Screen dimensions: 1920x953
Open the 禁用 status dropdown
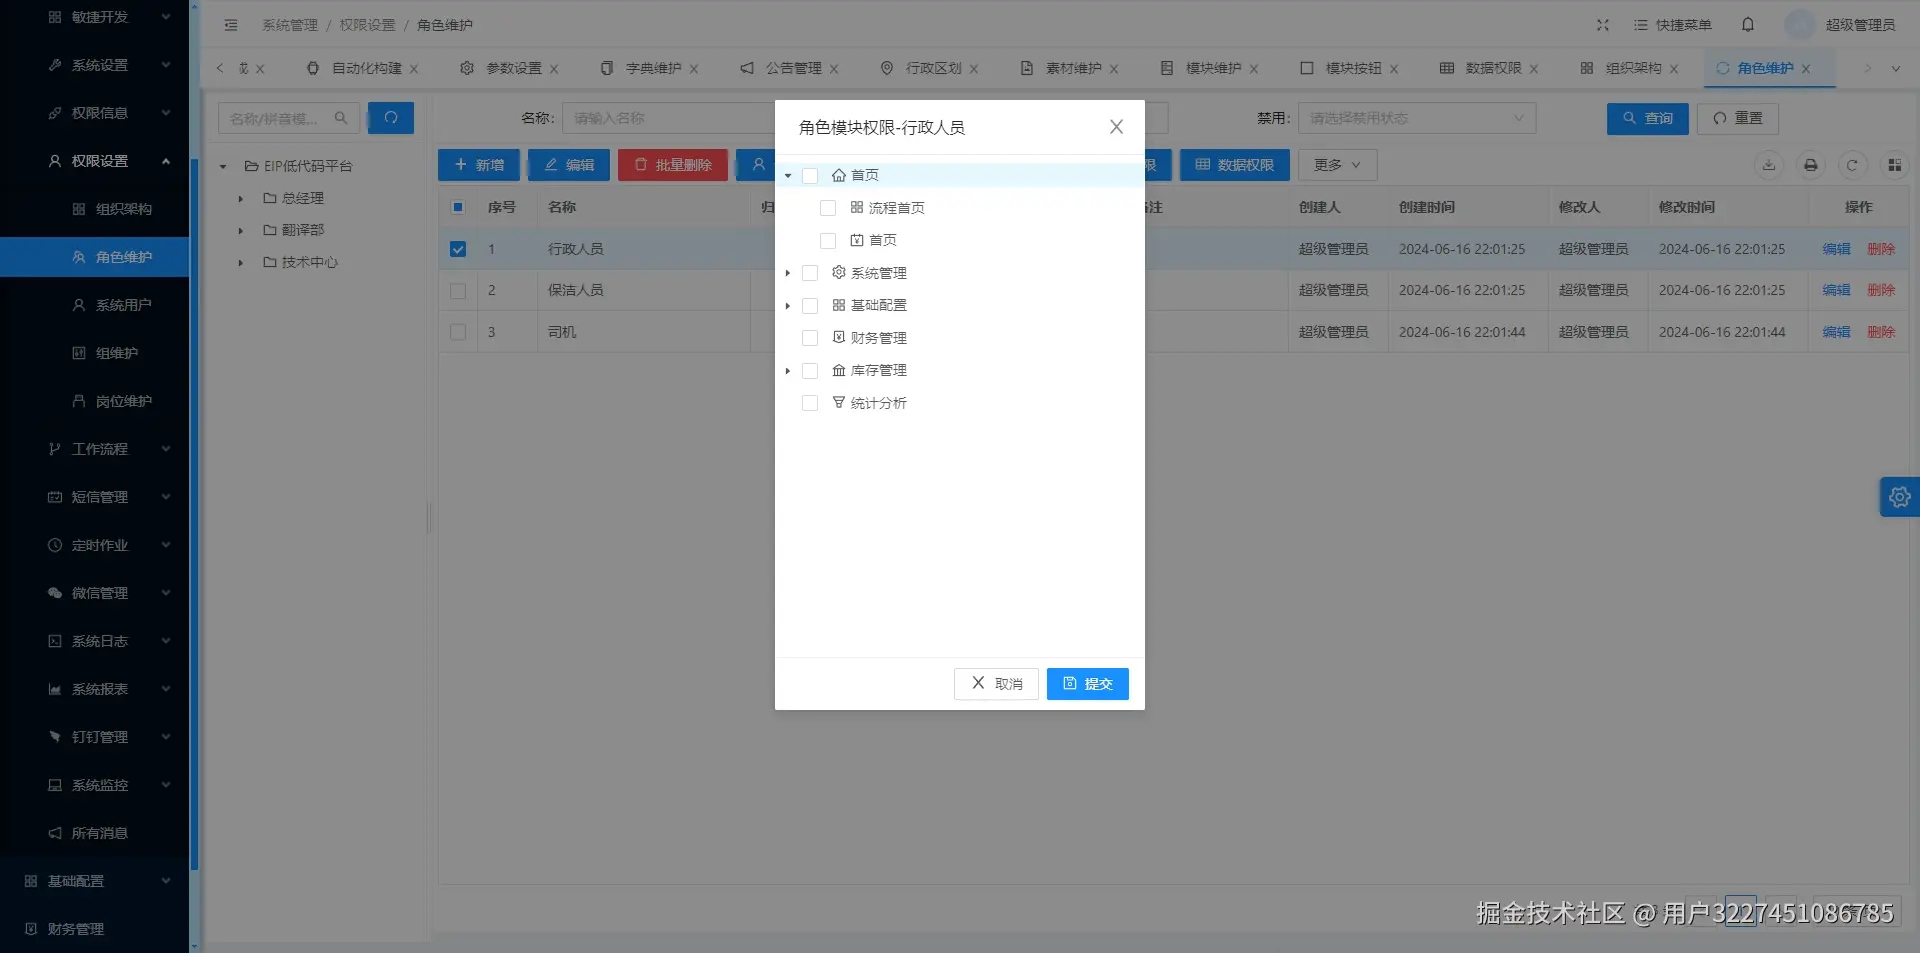tap(1417, 118)
